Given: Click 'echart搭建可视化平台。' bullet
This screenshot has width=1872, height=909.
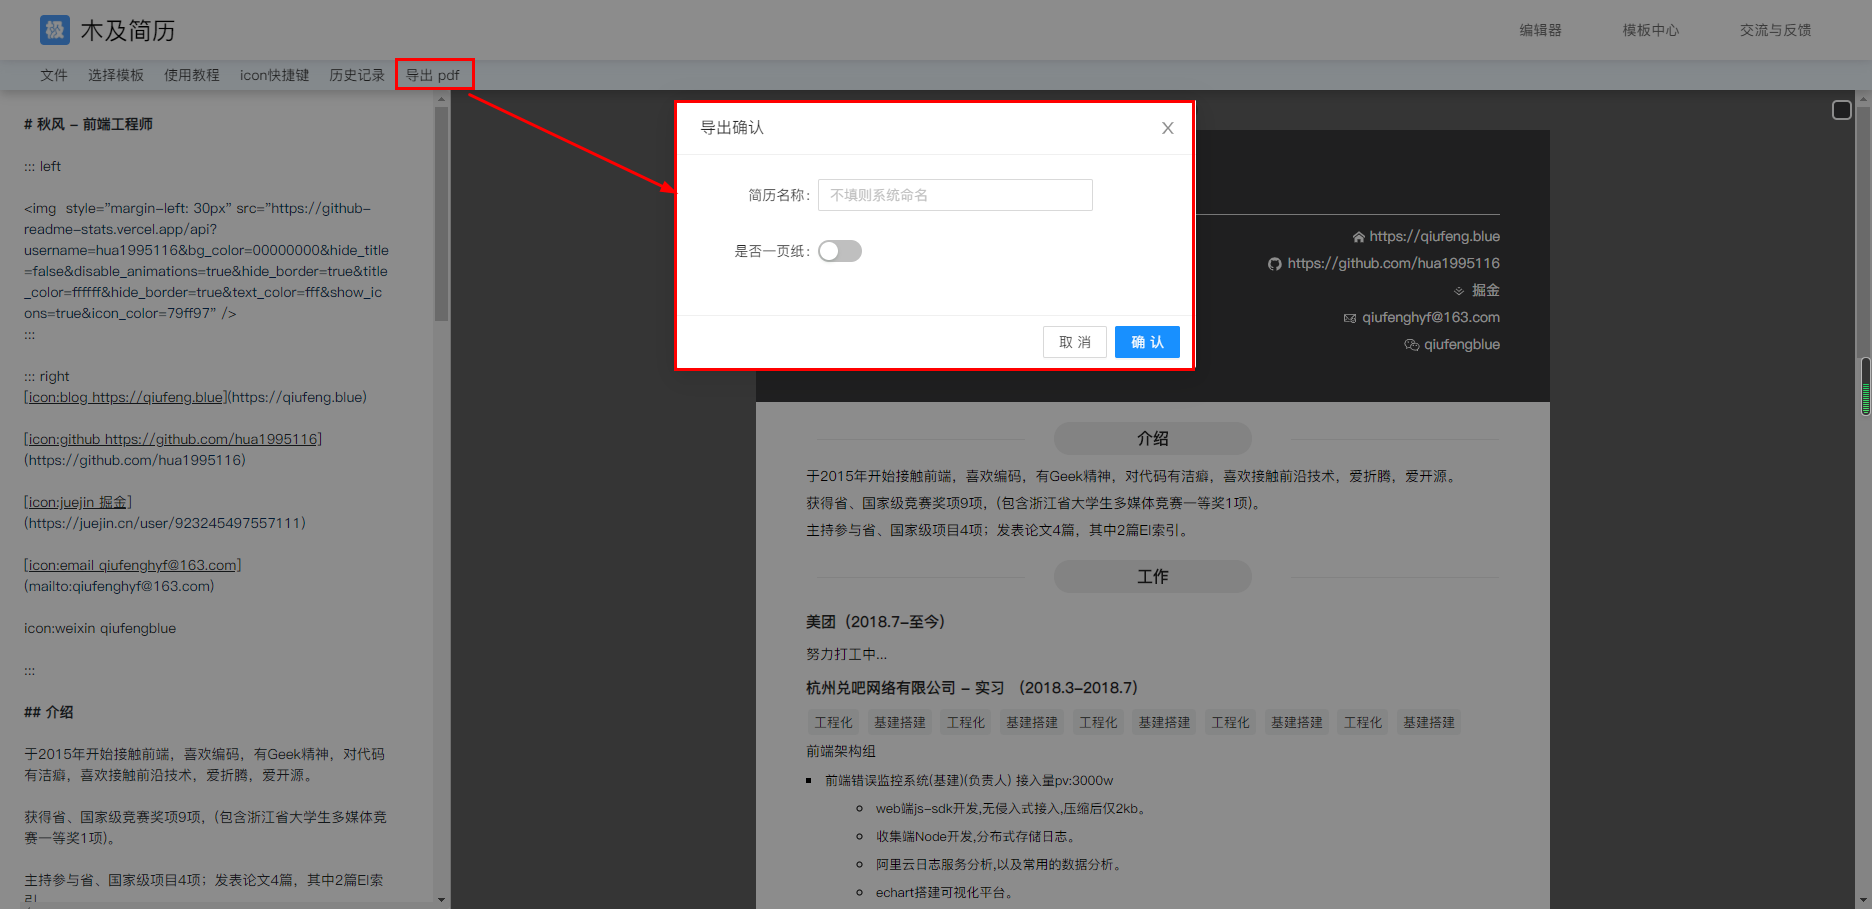Looking at the screenshot, I should pyautogui.click(x=945, y=892).
